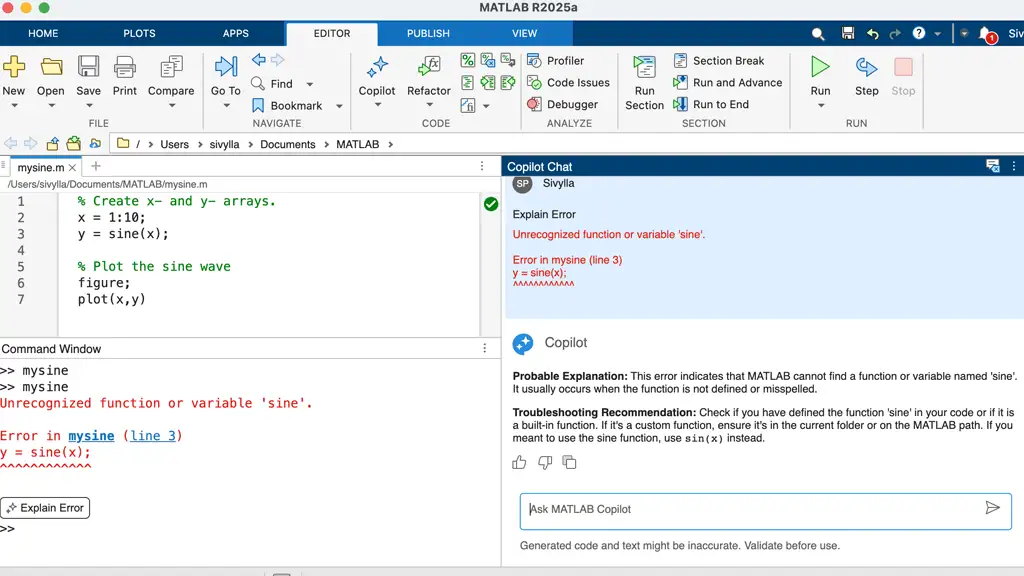Screen dimensions: 1024x576
Task: Open the Refactor dropdown menu
Action: click(429, 105)
